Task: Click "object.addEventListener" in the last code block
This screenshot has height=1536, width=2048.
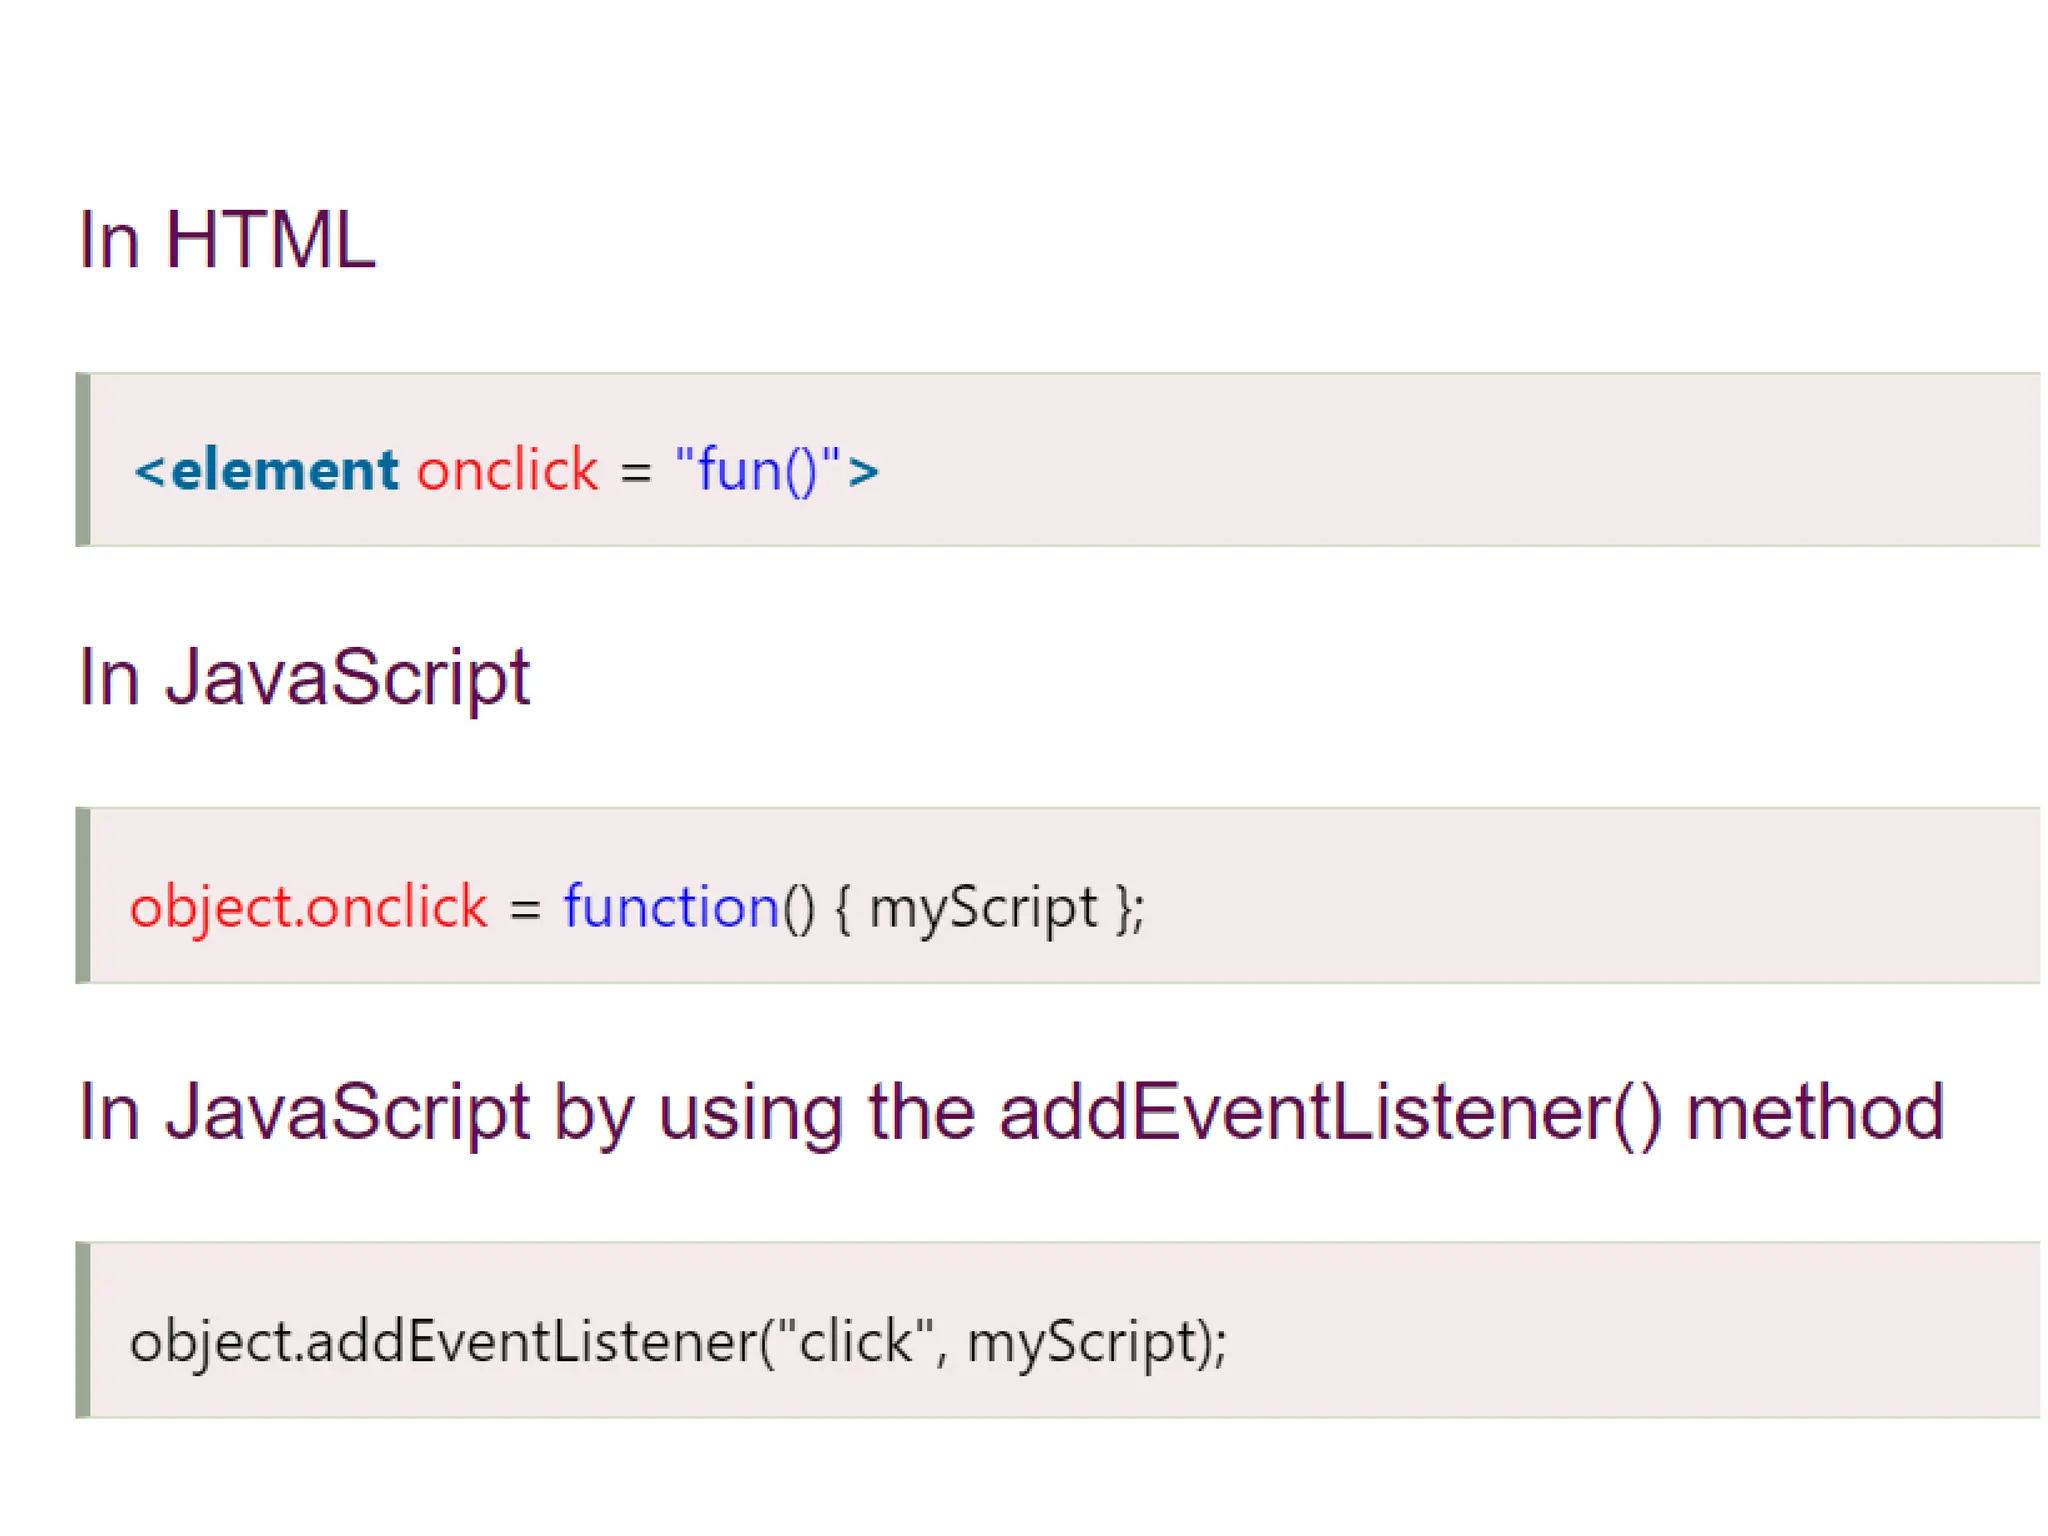Action: [x=443, y=1341]
